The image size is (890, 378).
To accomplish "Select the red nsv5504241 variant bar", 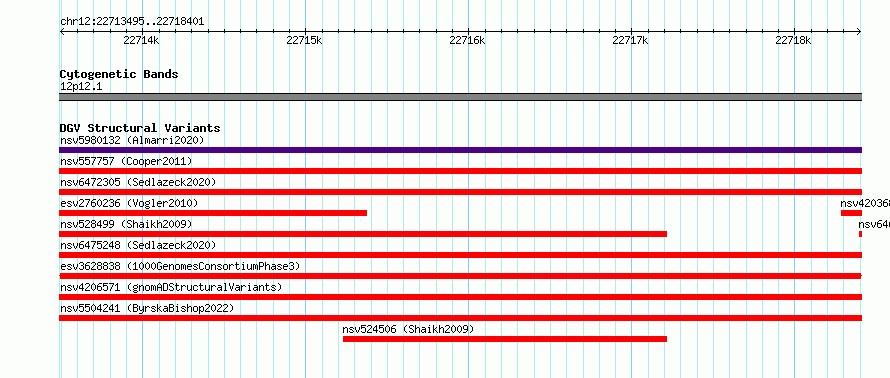I will (x=460, y=318).
